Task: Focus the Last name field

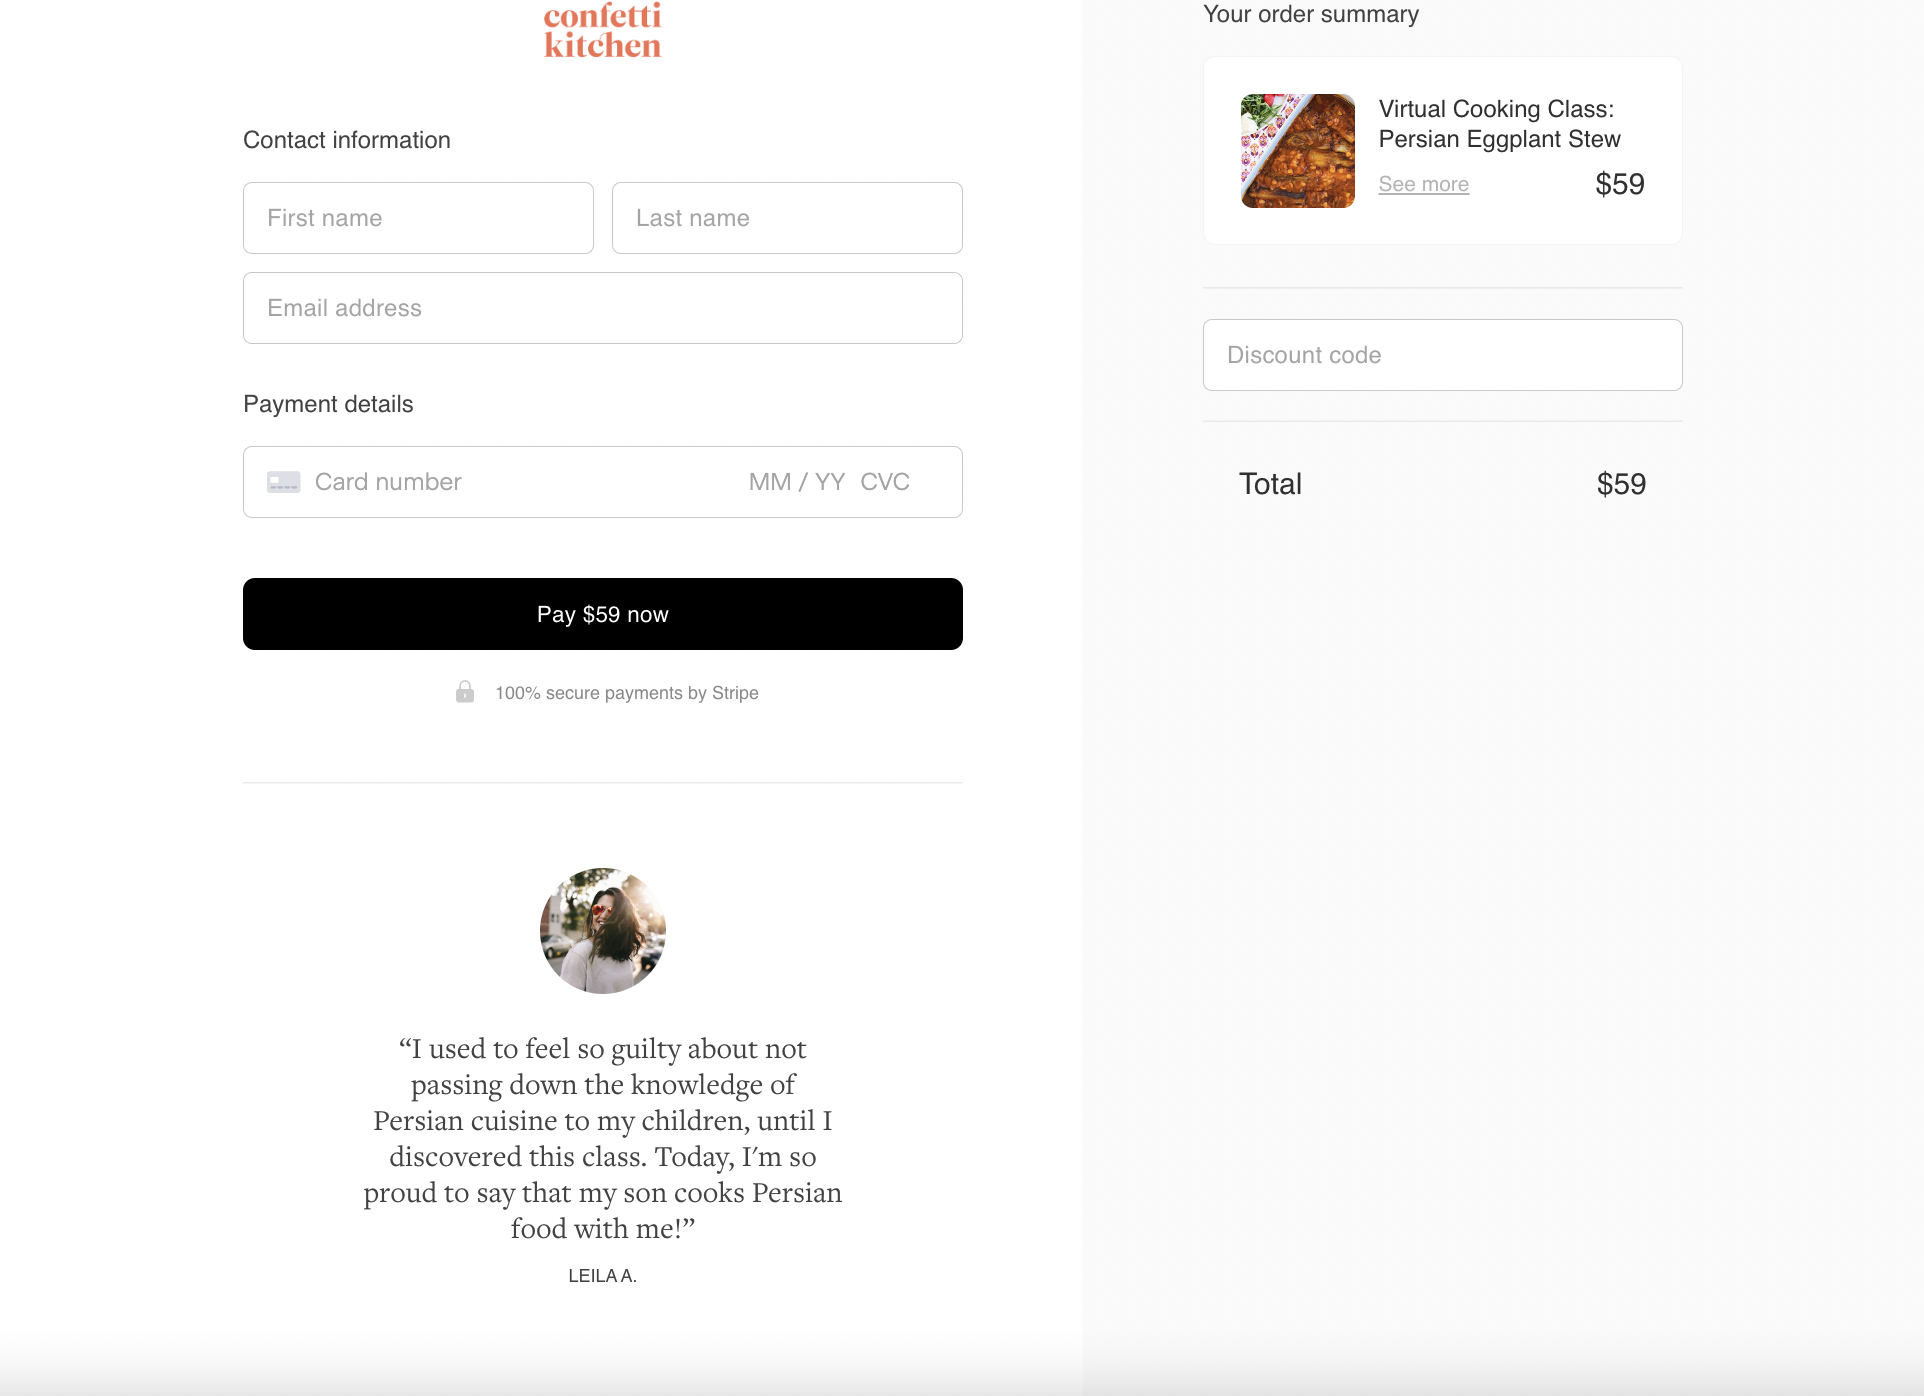Action: coord(787,218)
